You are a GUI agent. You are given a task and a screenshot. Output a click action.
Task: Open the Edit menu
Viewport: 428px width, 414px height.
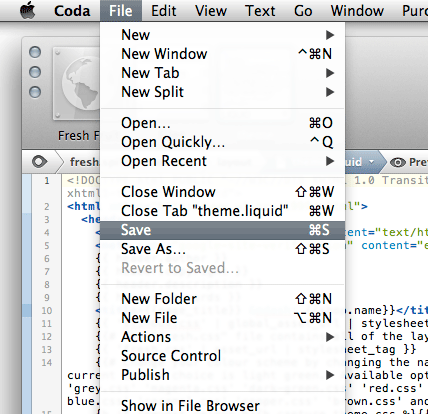[x=163, y=11]
